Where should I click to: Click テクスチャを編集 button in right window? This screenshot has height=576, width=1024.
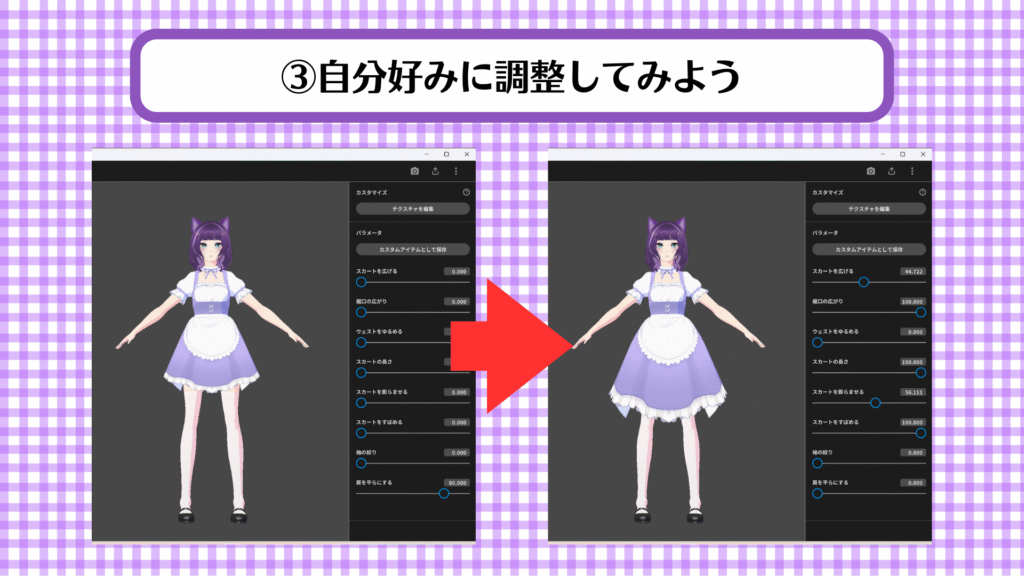[870, 209]
